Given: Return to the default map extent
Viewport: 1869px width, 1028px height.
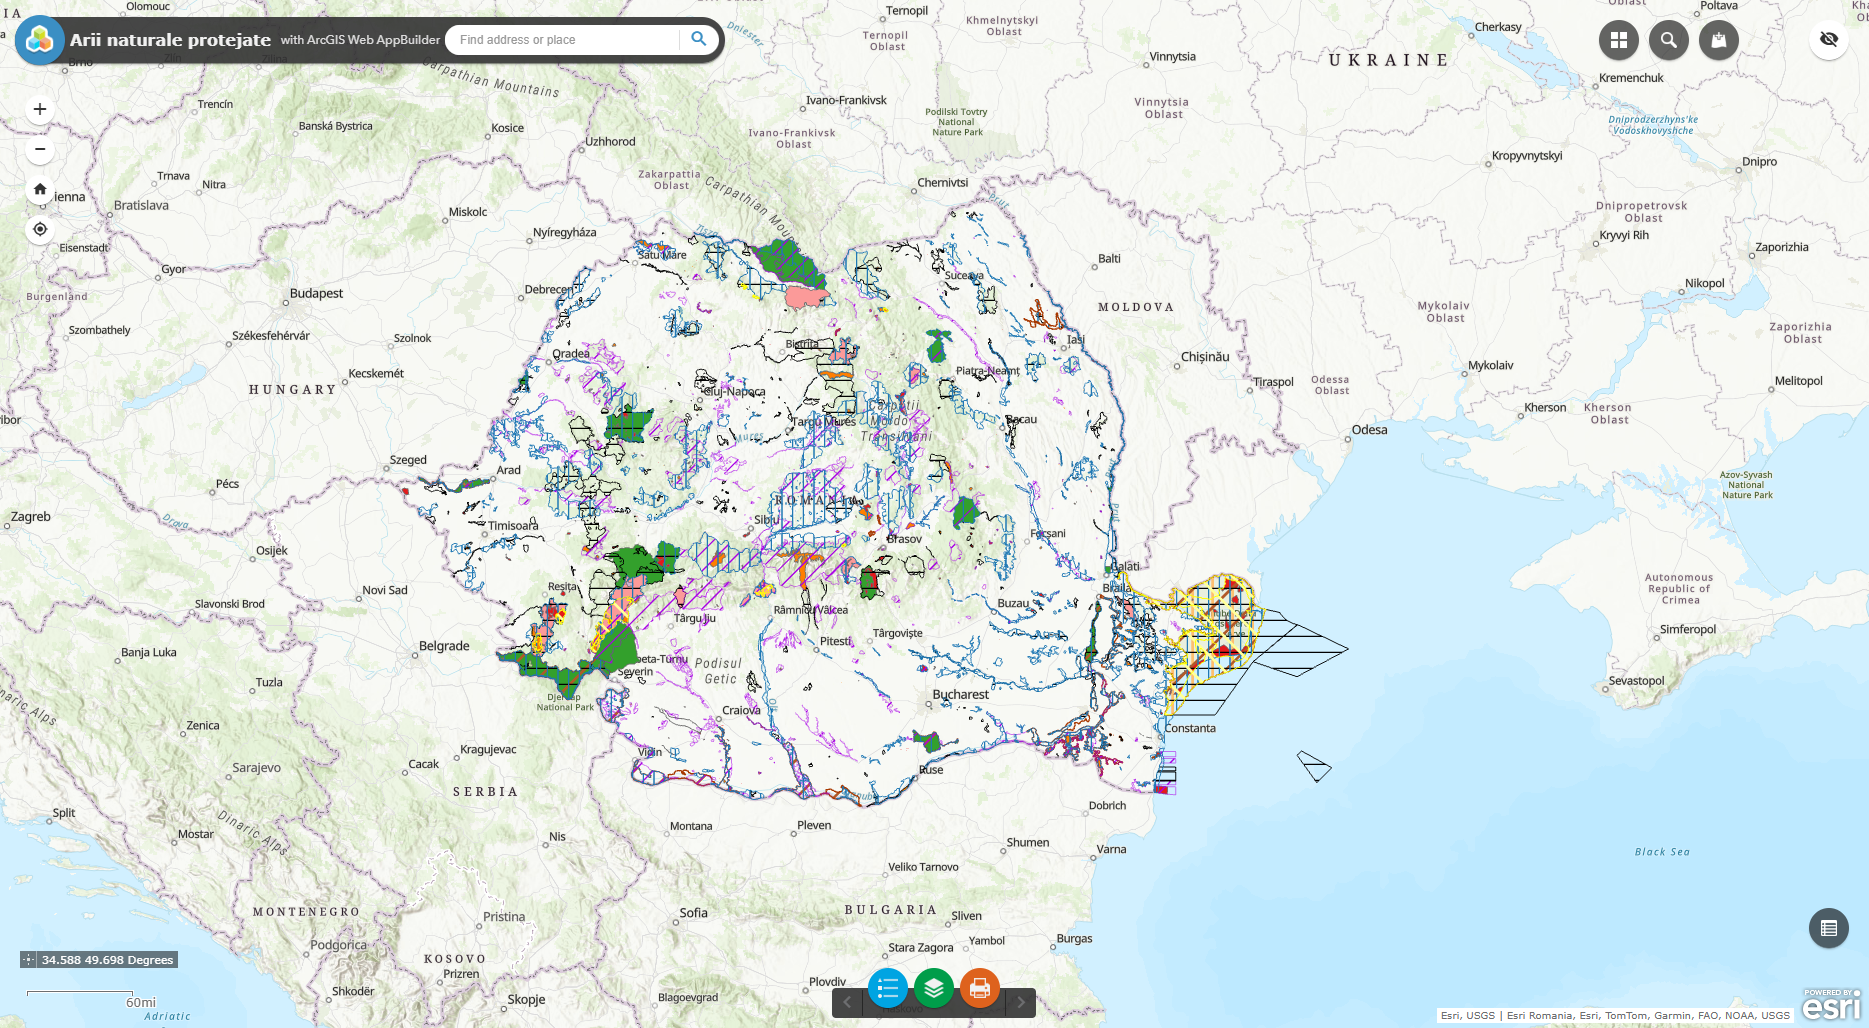Looking at the screenshot, I should pos(40,189).
